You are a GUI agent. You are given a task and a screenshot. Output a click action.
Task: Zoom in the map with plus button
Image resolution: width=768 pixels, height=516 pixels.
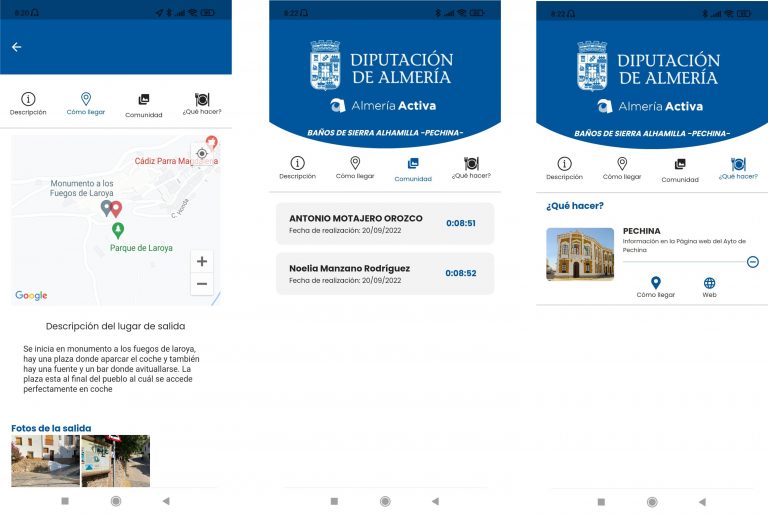[202, 262]
